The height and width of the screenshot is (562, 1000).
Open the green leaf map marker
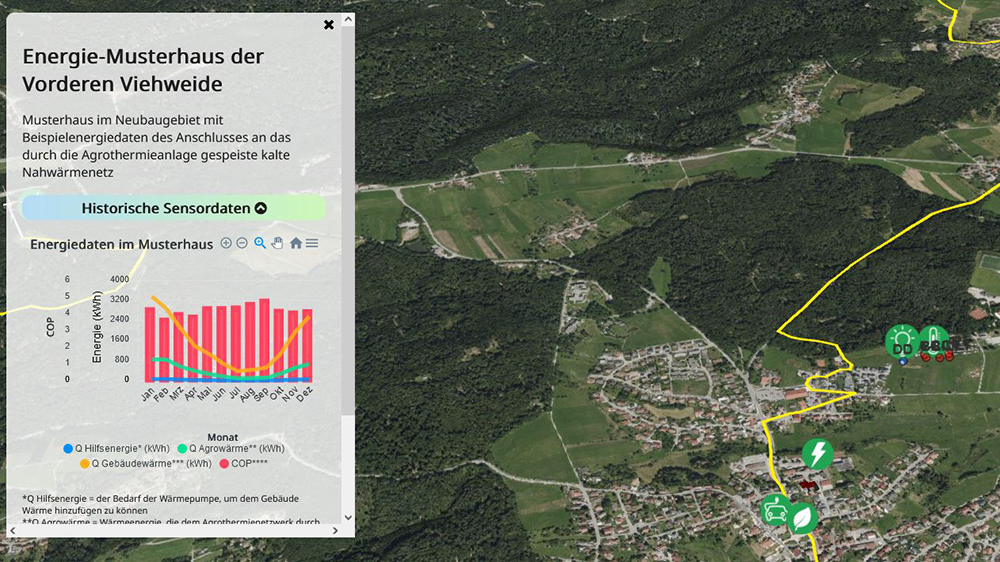[802, 518]
